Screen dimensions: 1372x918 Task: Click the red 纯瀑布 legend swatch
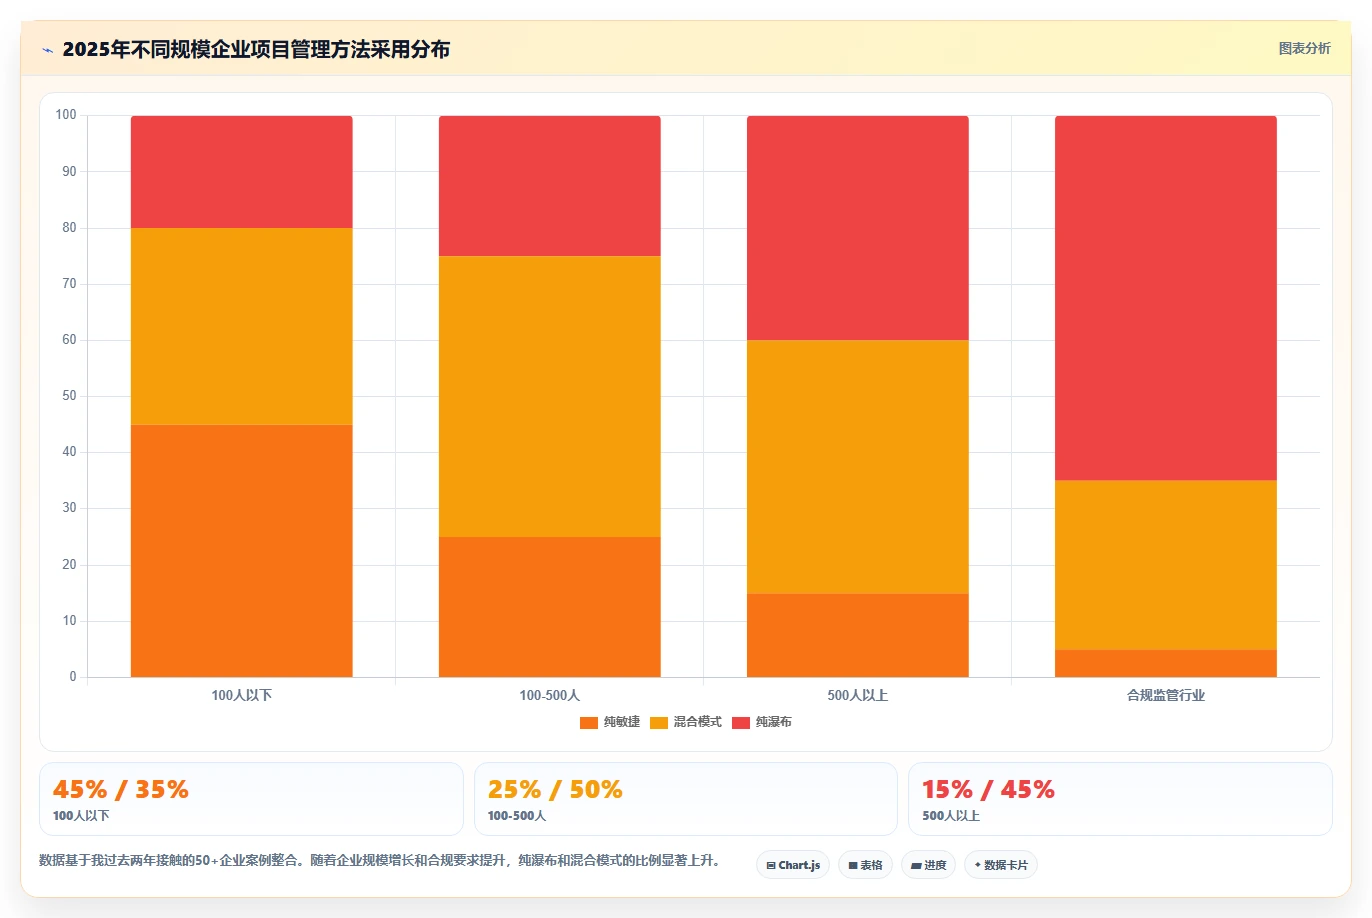point(741,722)
